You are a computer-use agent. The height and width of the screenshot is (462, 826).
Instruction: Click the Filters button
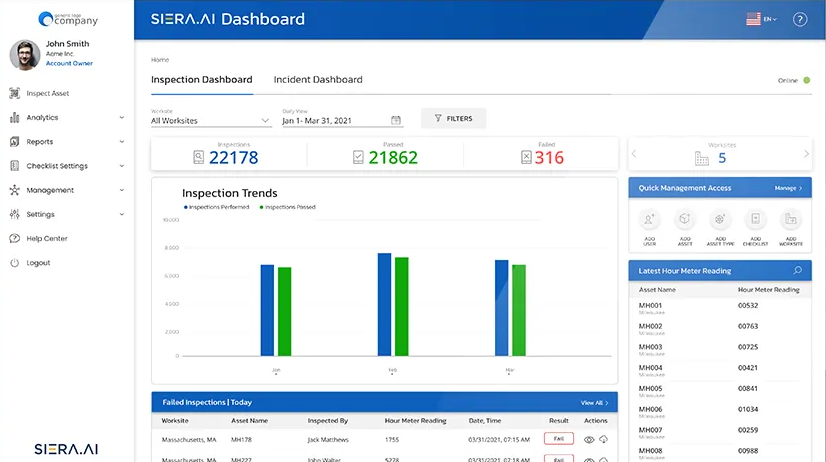pyautogui.click(x=453, y=118)
